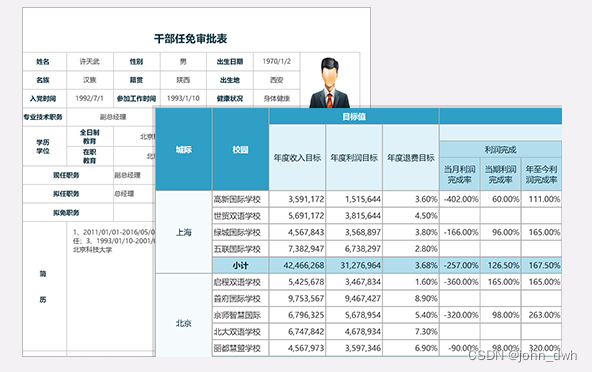Viewport: 592px width, 372px height.
Task: Click the 城际 column header
Action: point(183,150)
